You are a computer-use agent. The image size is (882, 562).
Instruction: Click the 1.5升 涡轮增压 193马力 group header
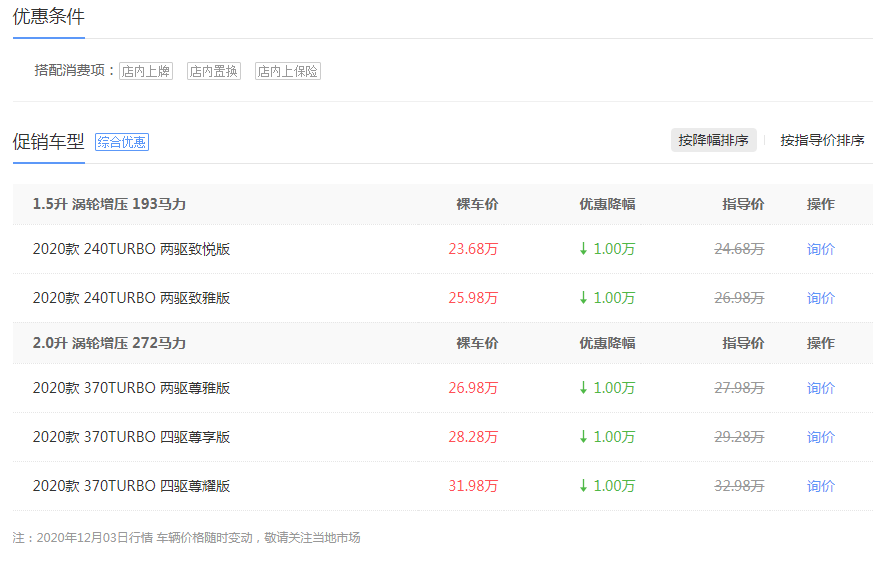[x=109, y=204]
